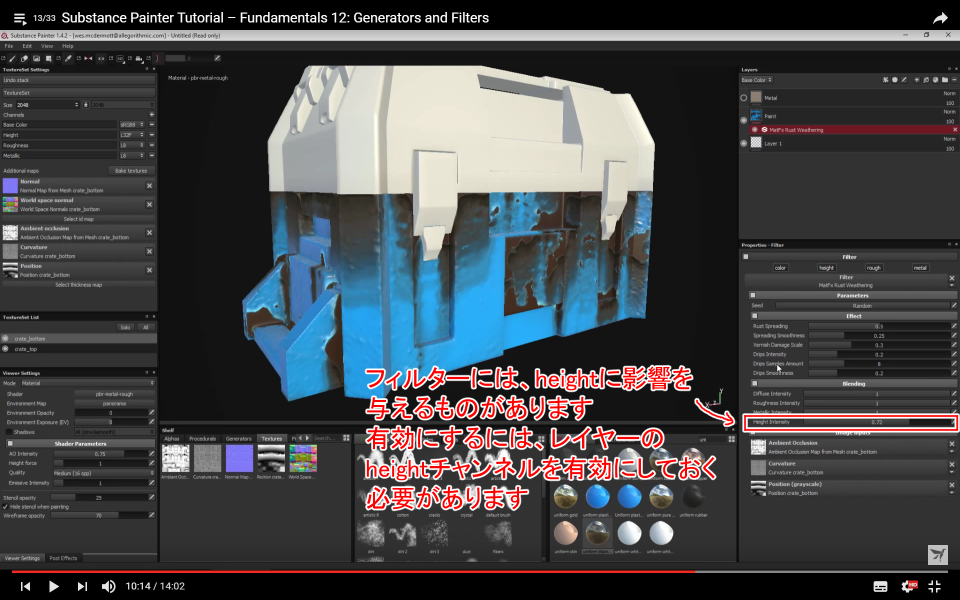
Task: Adjust Rust Spreading slider
Action: (x=879, y=326)
